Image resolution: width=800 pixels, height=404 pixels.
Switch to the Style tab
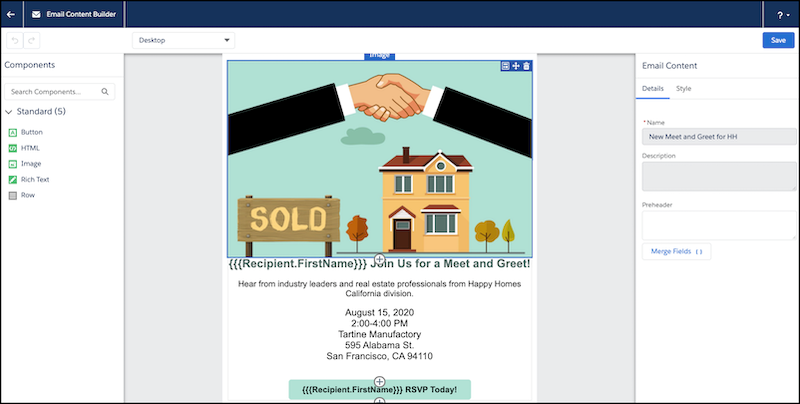(683, 89)
